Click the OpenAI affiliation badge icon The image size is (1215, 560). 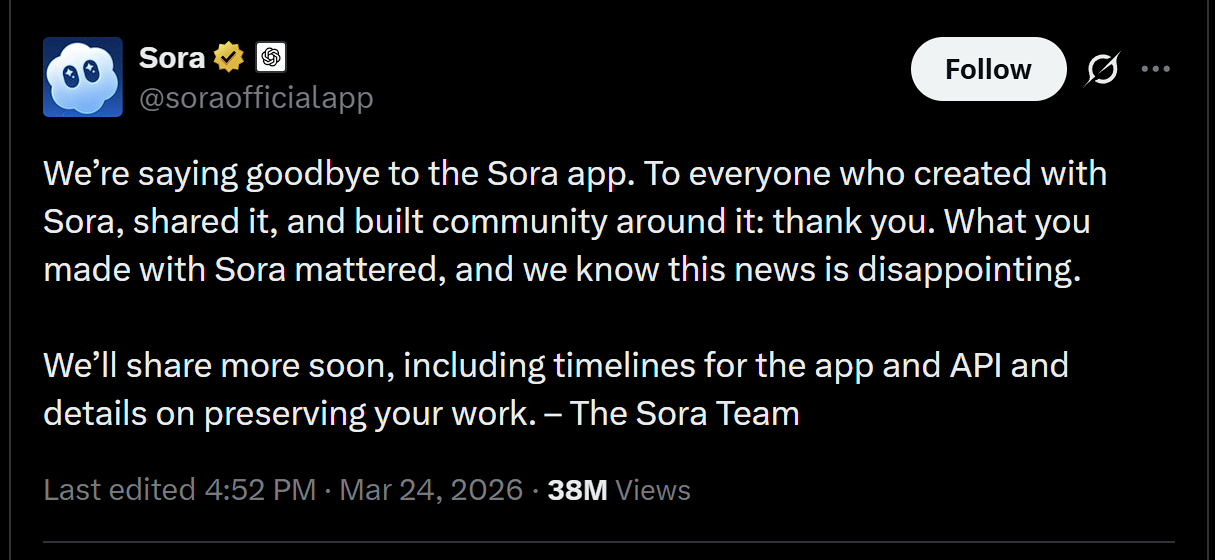click(271, 58)
